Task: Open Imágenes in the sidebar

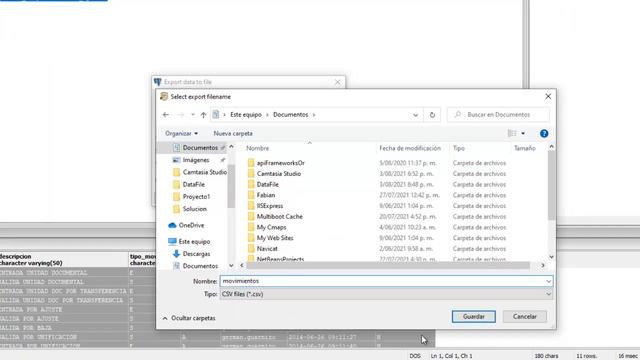Action: point(196,160)
